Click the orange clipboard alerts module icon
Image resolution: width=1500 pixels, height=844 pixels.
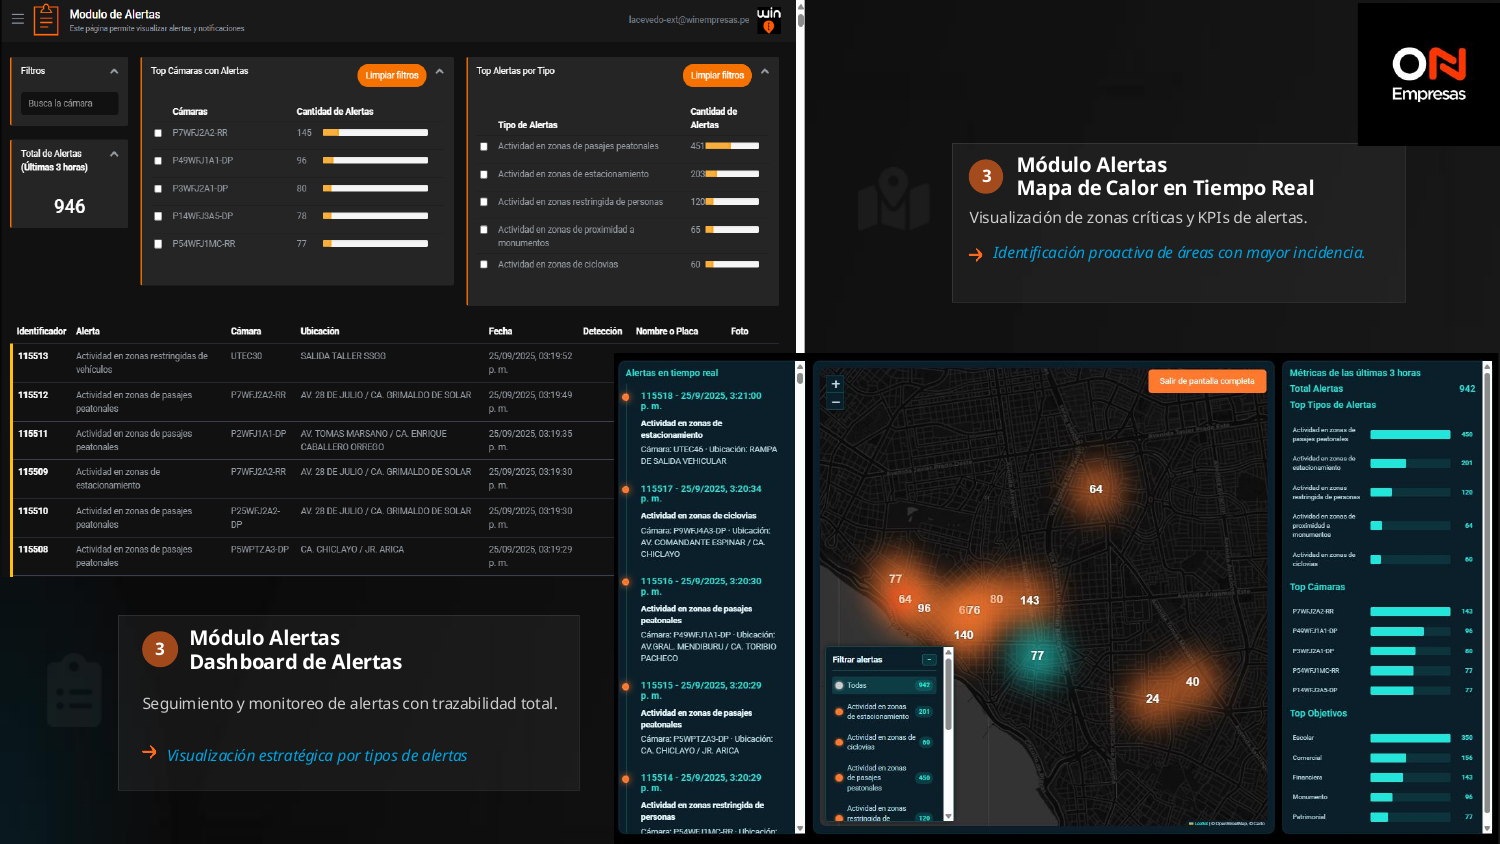pyautogui.click(x=46, y=20)
